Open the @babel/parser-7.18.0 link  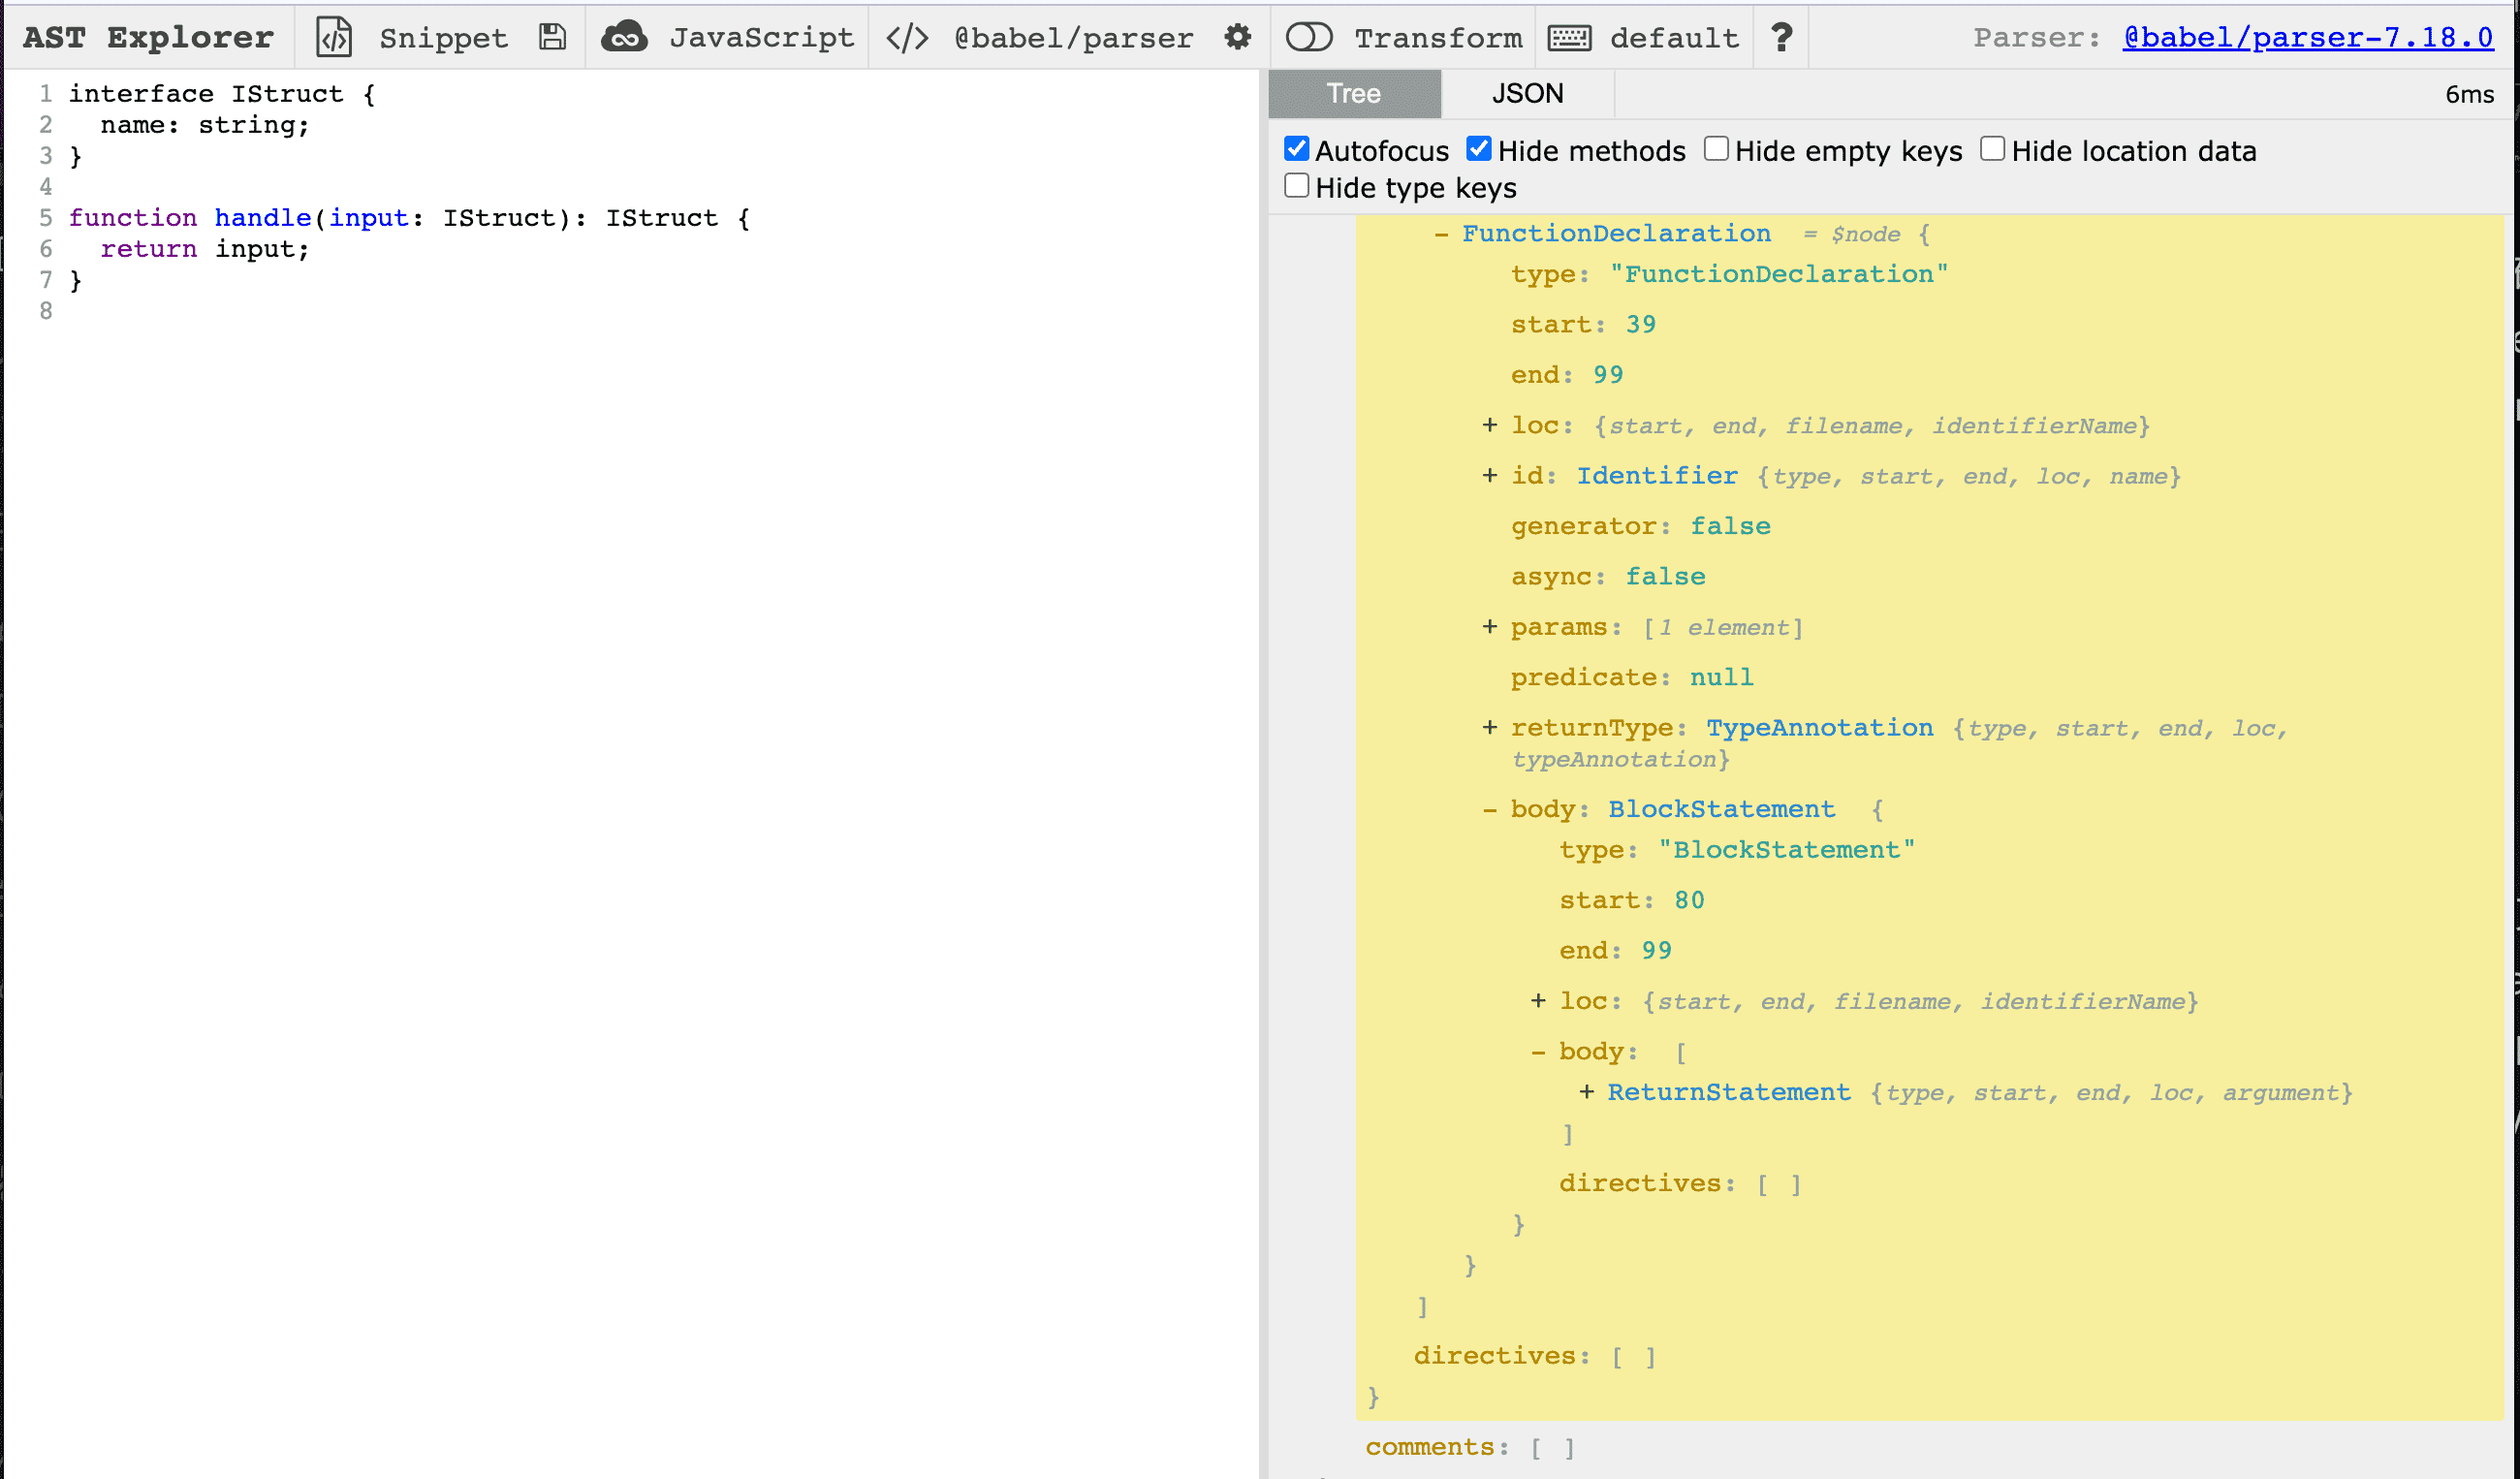coord(2307,37)
